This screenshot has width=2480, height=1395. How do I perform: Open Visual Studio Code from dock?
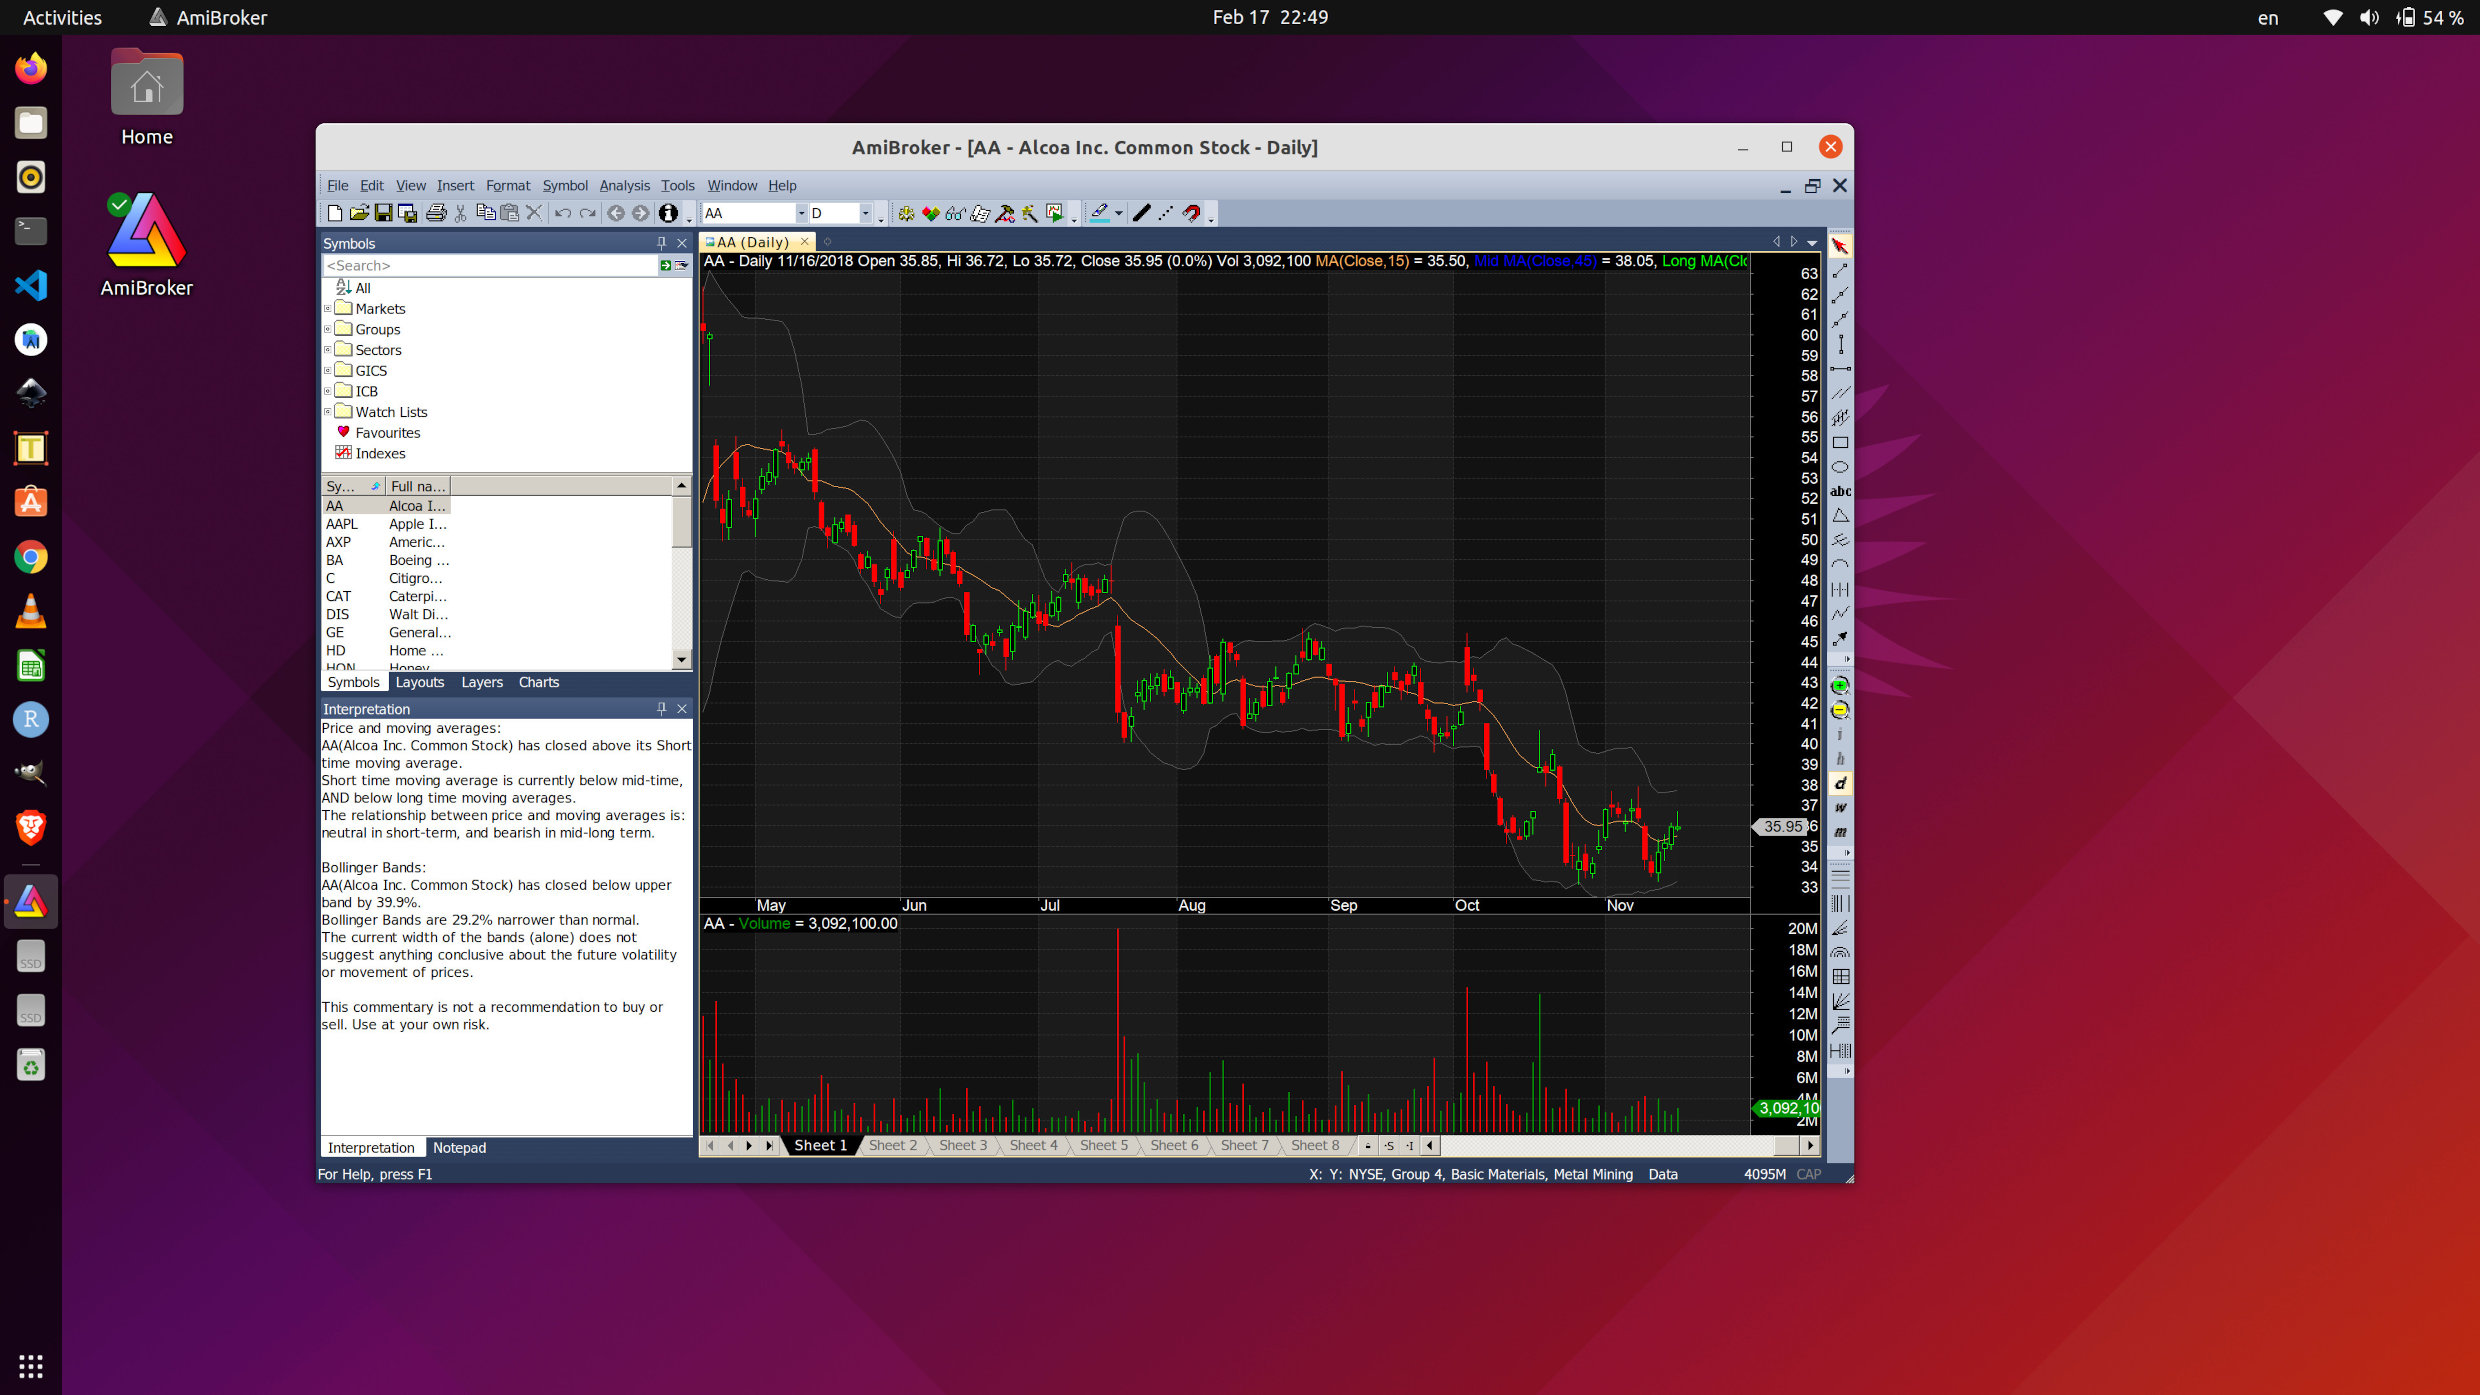[x=31, y=285]
